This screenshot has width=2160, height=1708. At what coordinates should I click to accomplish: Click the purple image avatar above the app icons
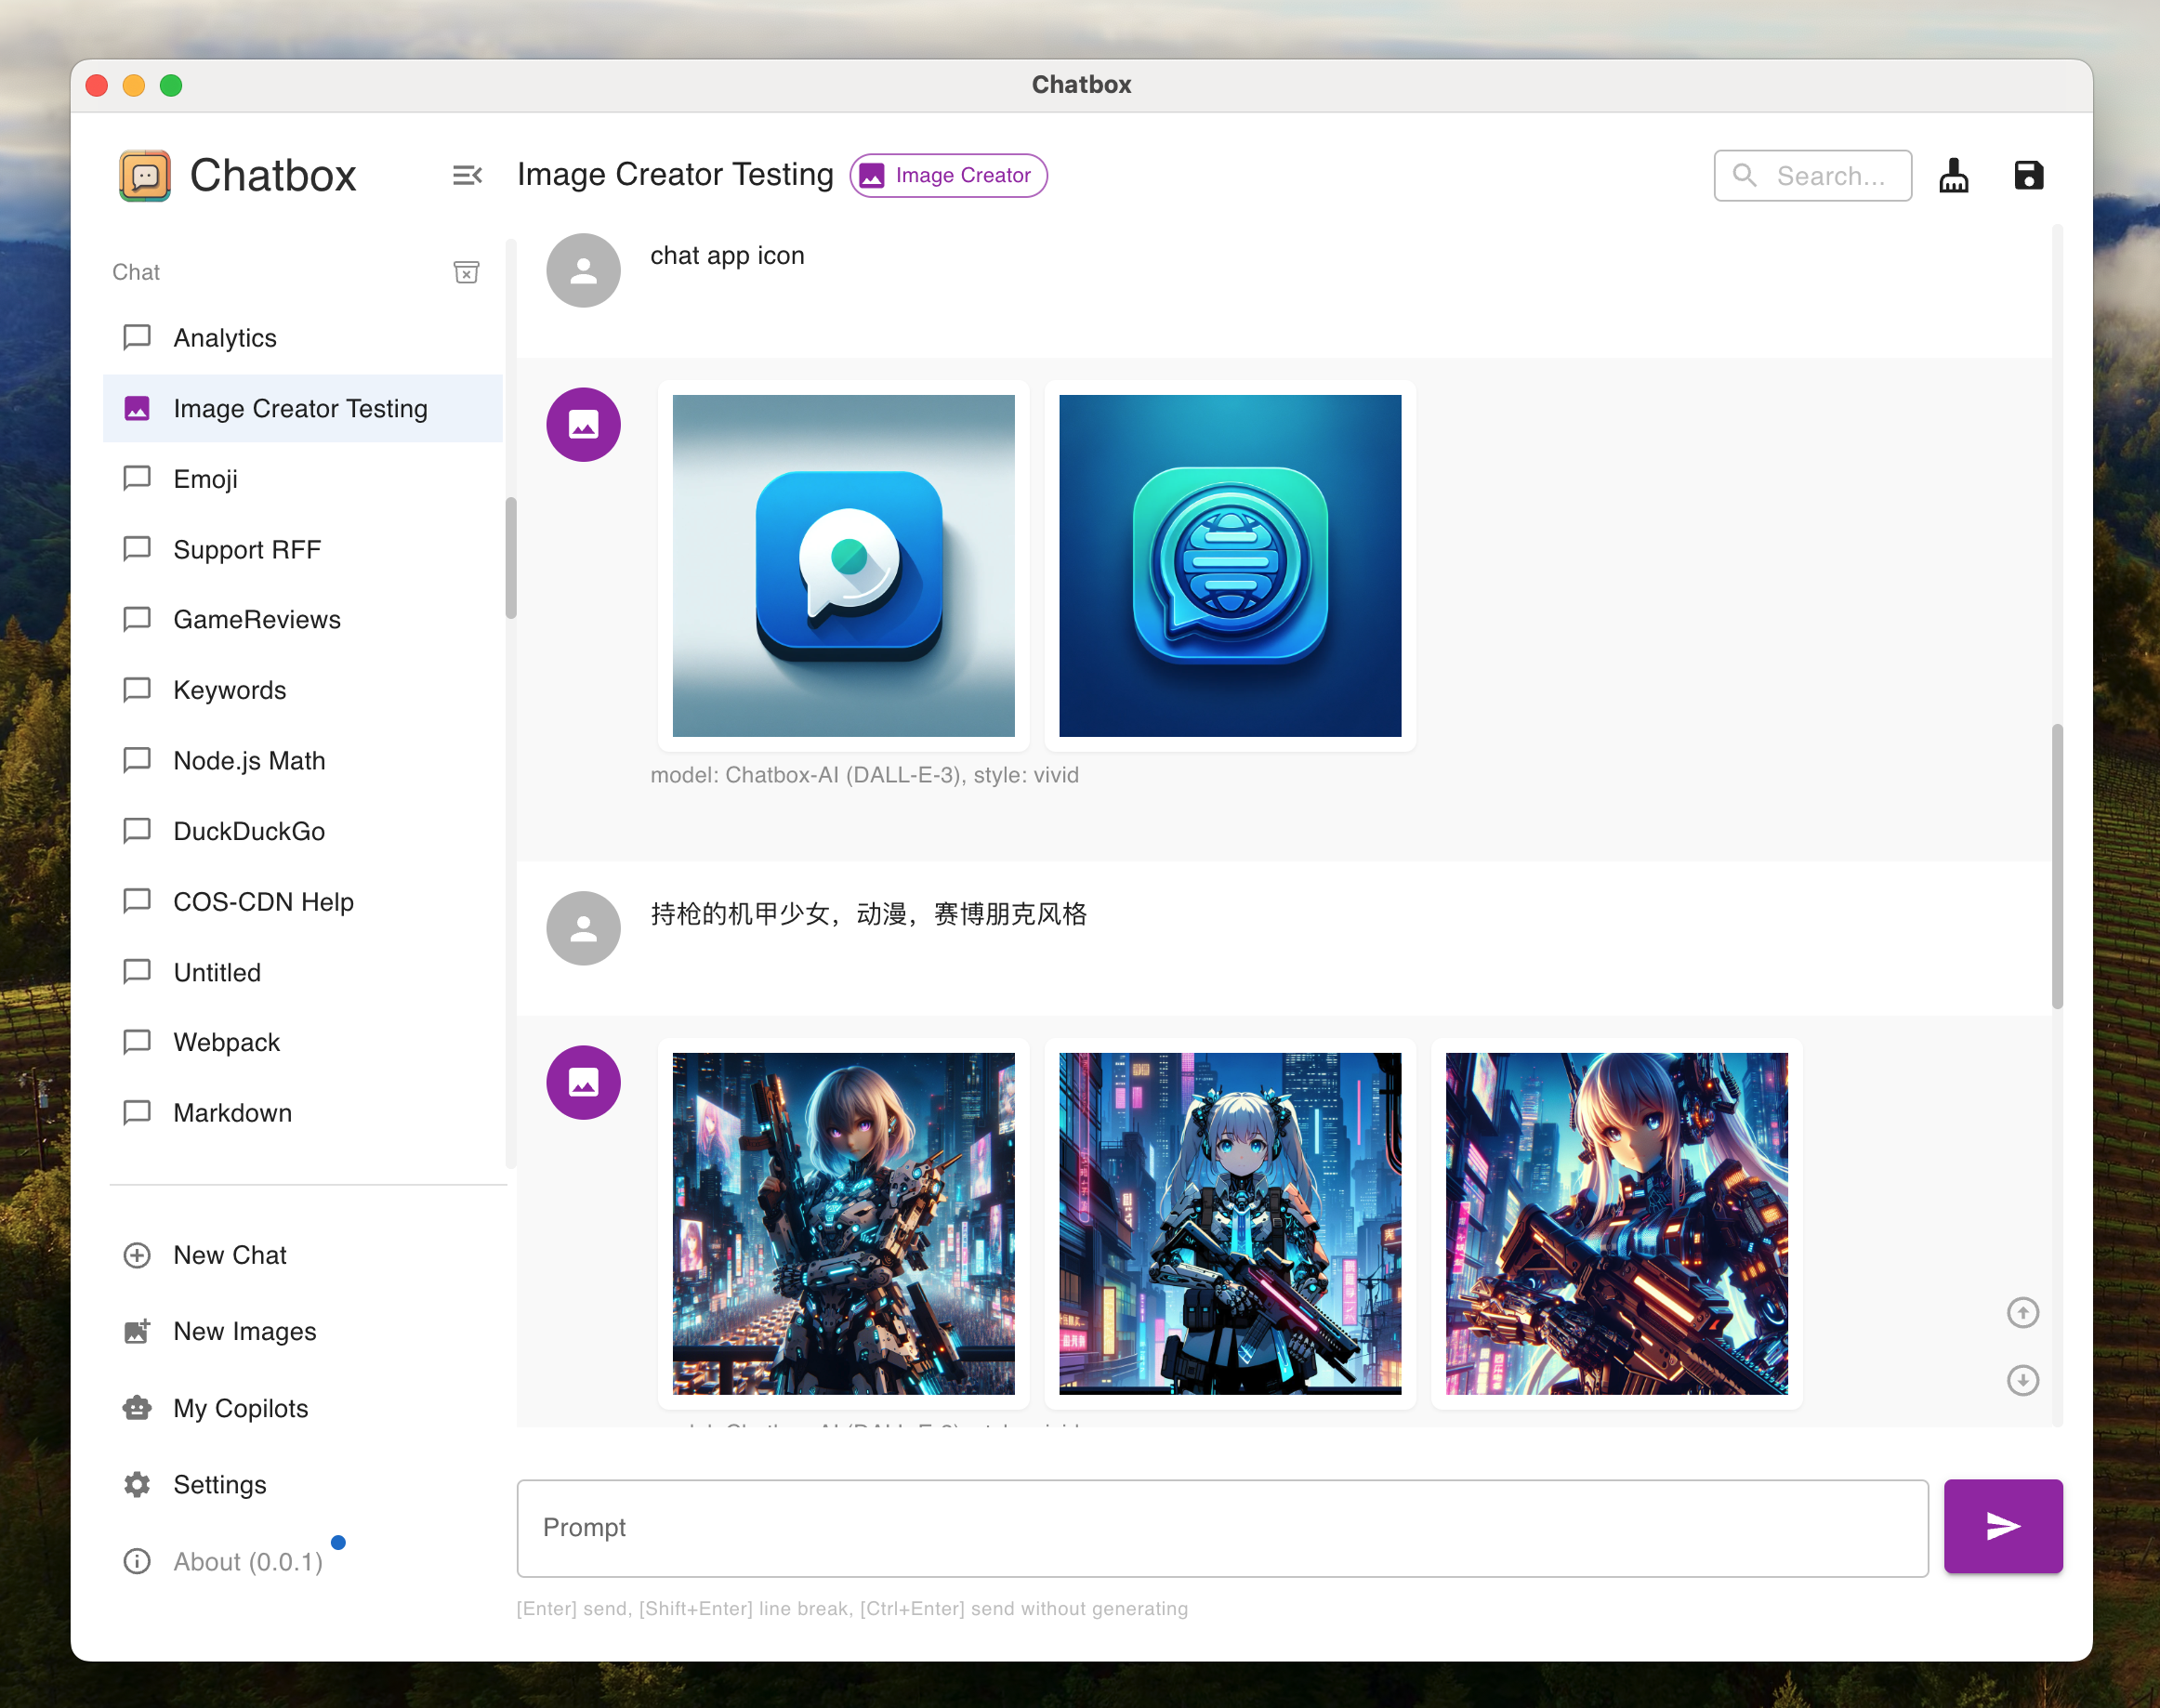(x=583, y=424)
